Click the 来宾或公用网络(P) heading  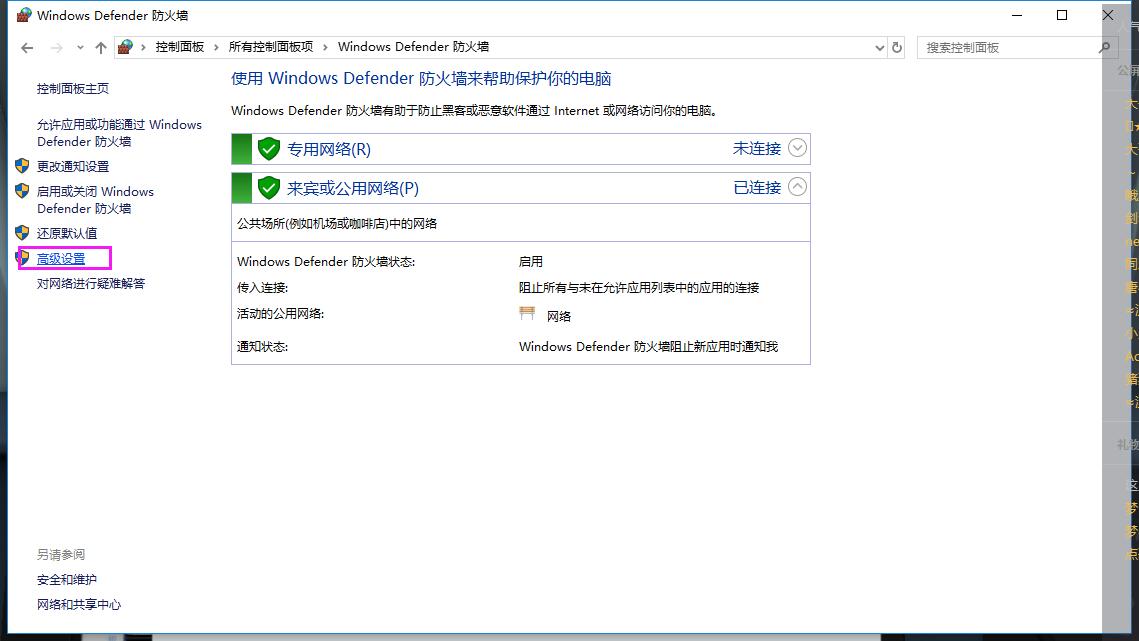click(353, 189)
